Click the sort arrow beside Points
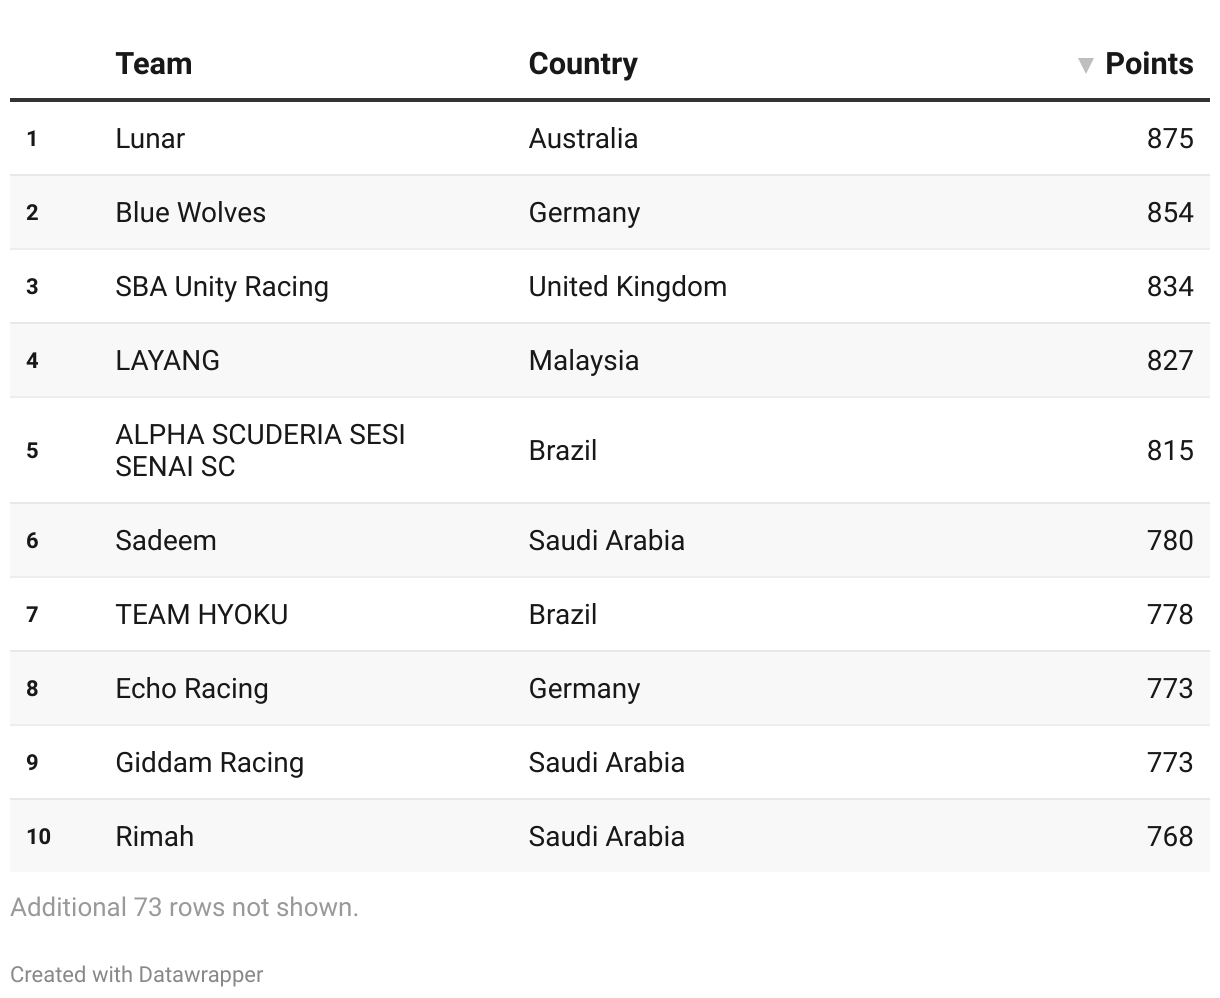The image size is (1220, 998). tap(1086, 66)
